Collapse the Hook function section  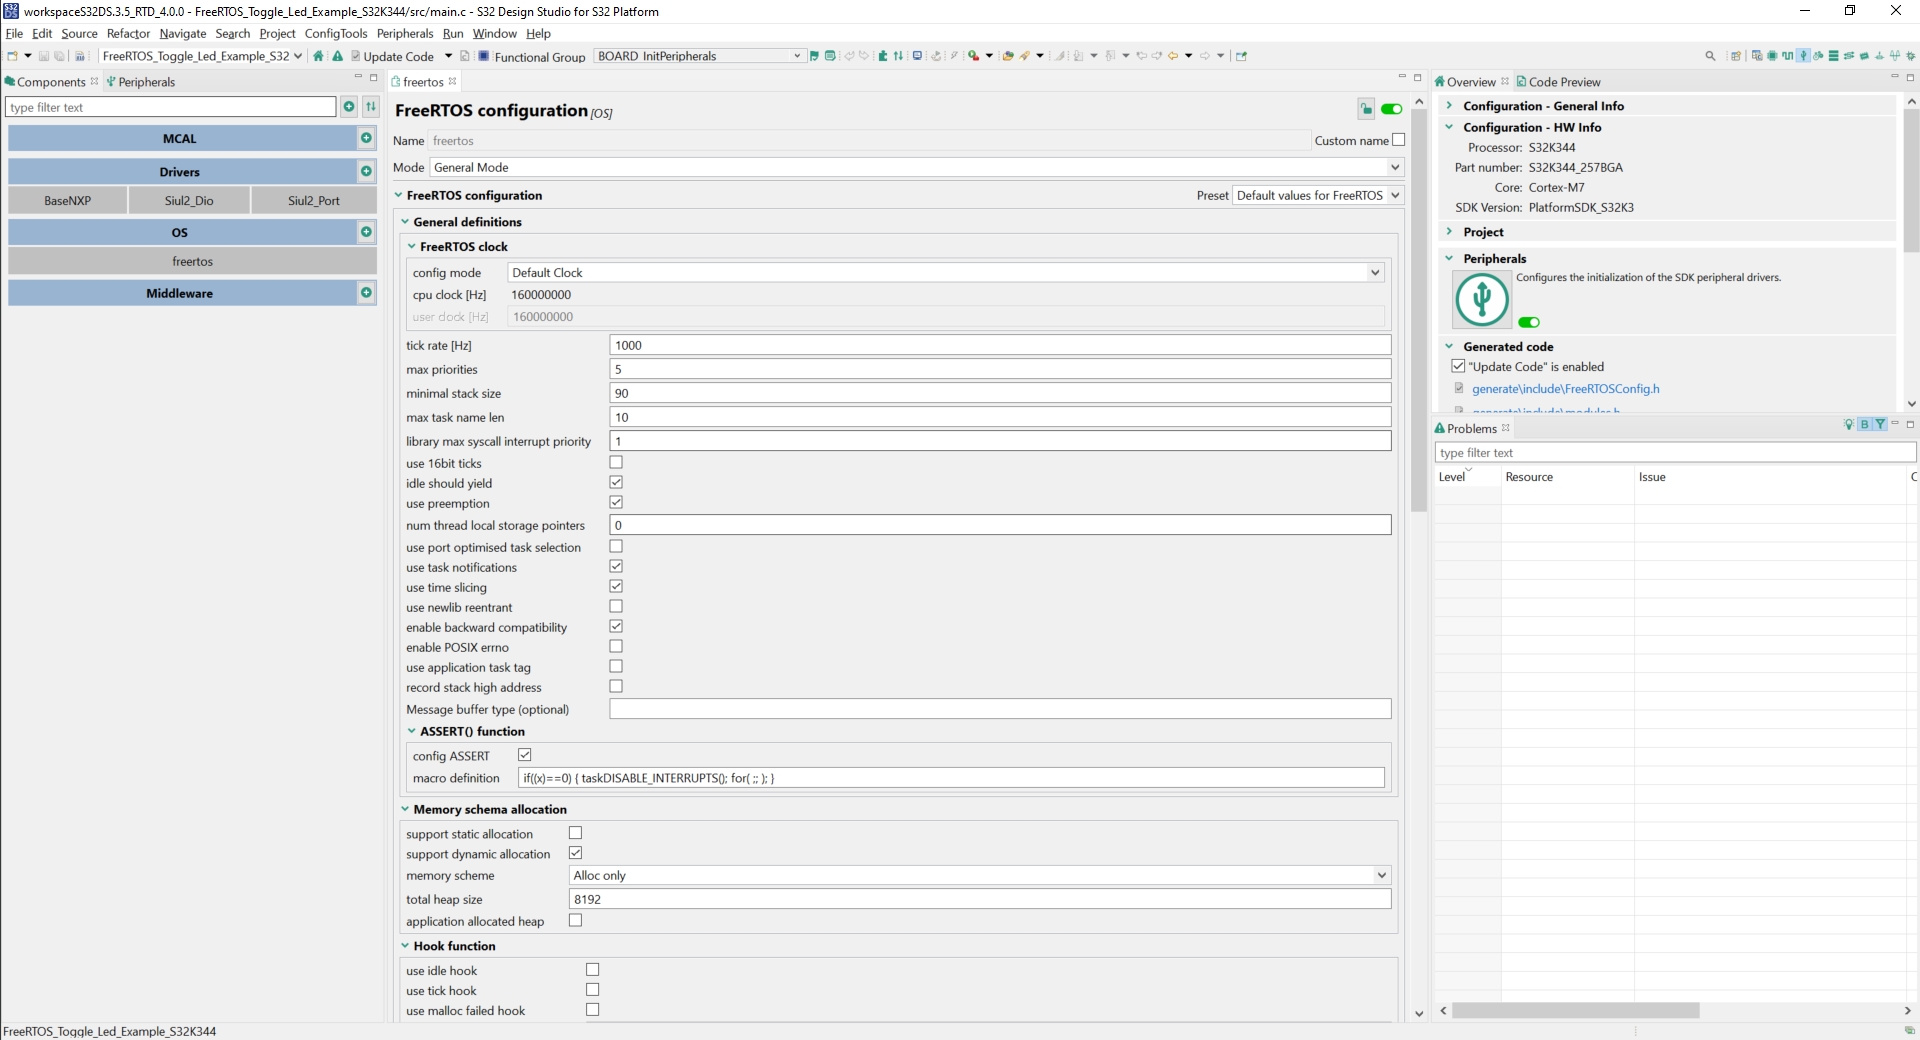(x=405, y=945)
